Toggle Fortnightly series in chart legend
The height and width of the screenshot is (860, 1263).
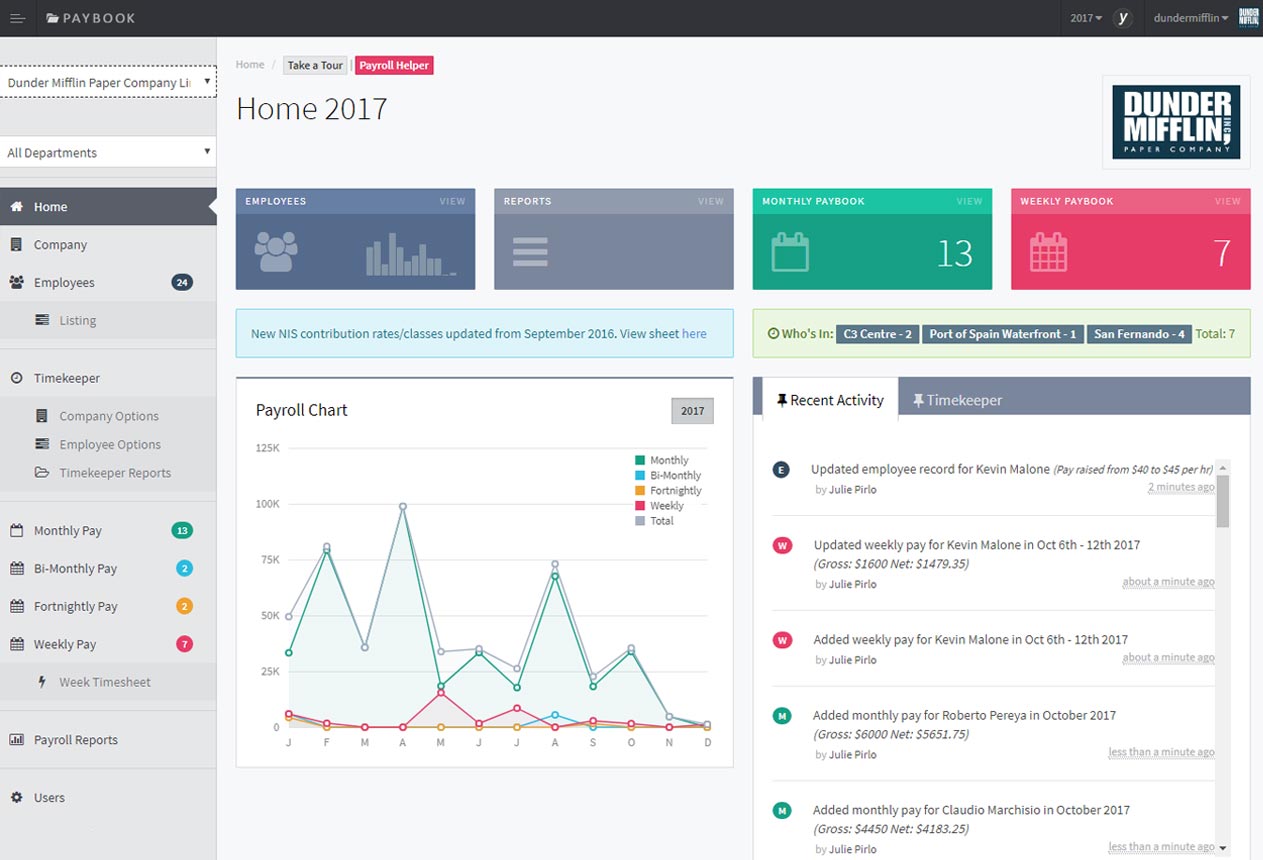668,490
